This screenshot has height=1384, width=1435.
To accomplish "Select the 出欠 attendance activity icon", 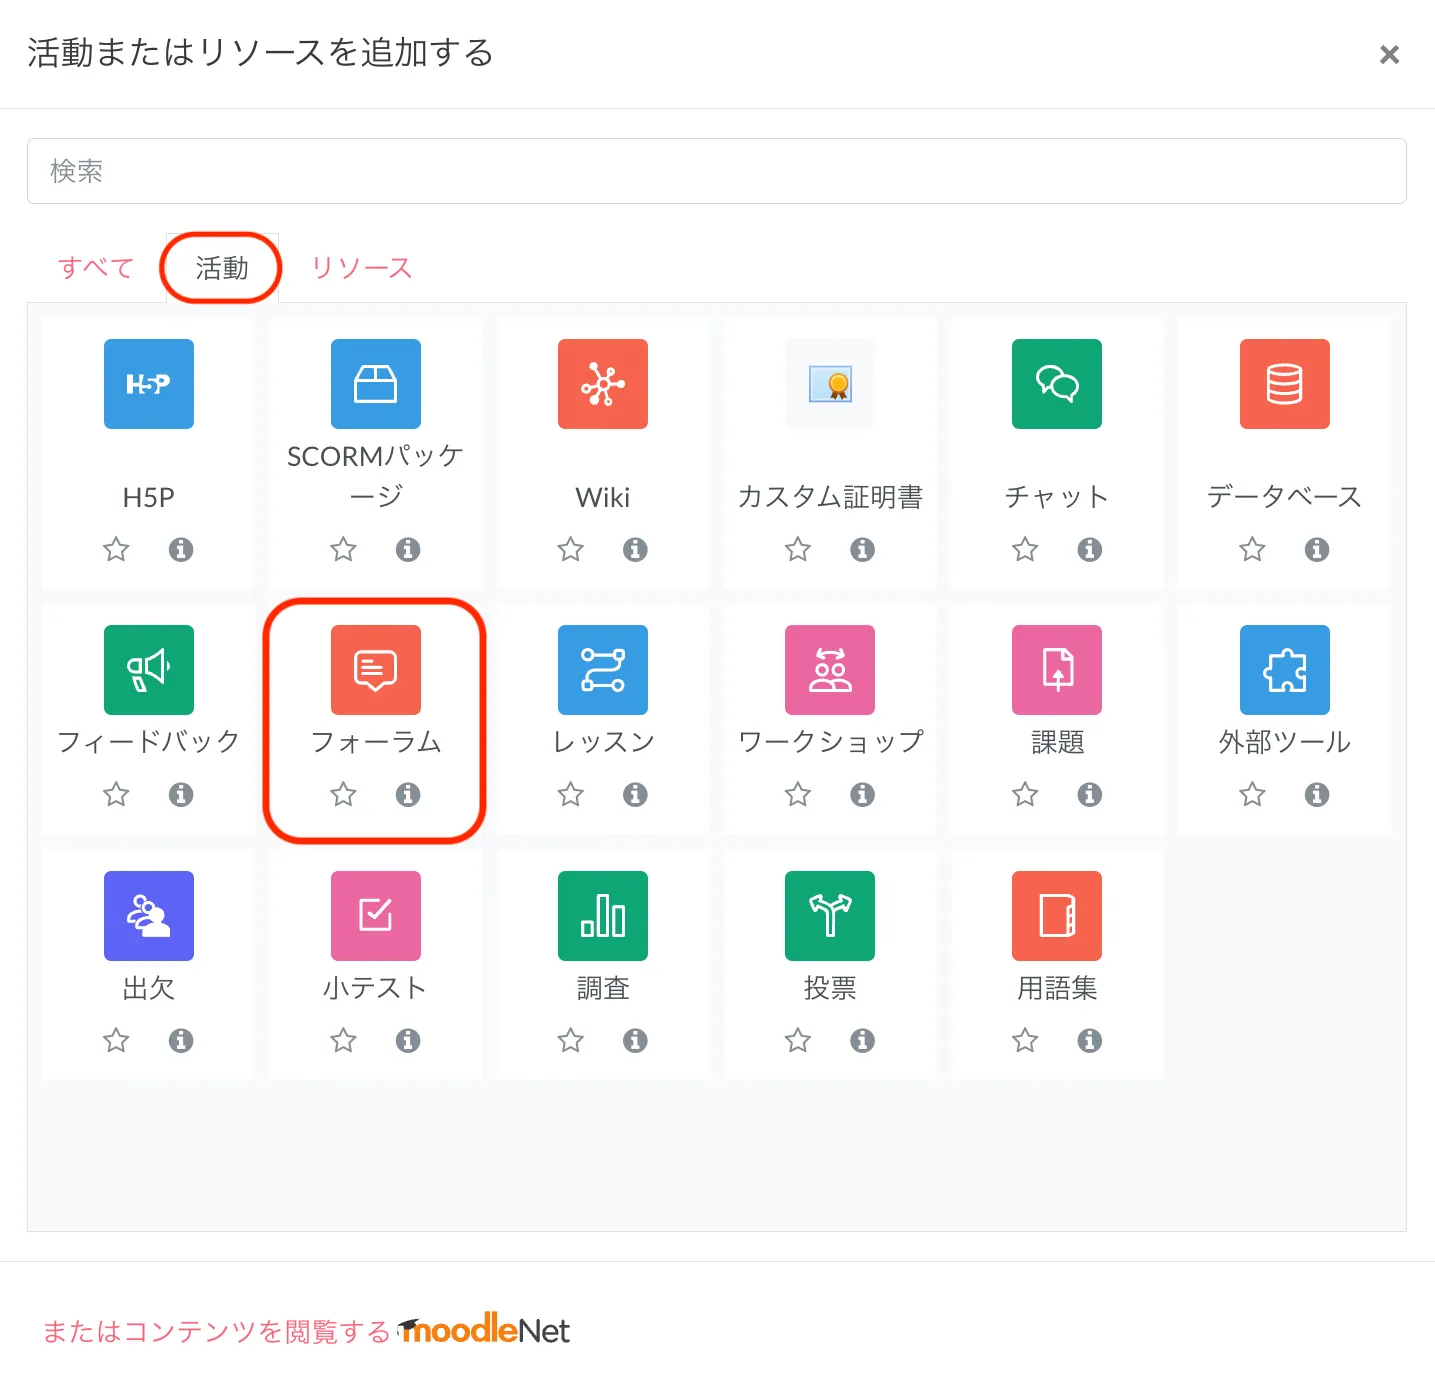I will point(148,916).
